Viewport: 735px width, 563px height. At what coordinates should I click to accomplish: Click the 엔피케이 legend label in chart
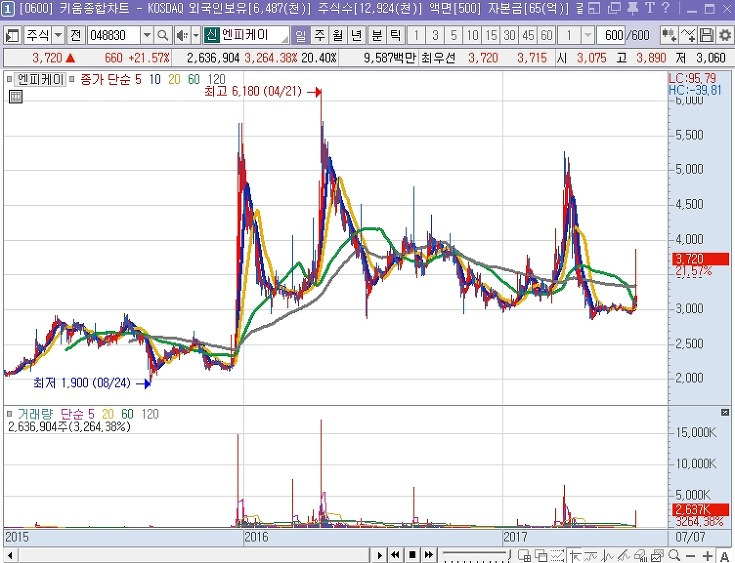click(40, 79)
